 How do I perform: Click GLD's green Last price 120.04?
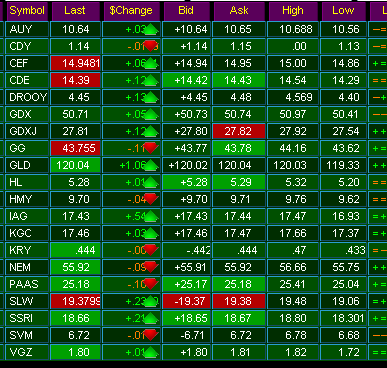76,165
